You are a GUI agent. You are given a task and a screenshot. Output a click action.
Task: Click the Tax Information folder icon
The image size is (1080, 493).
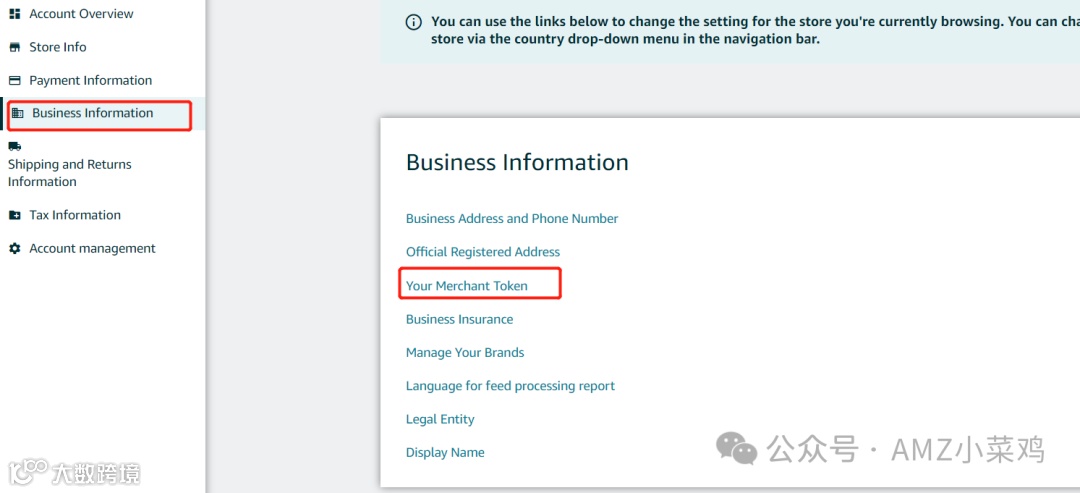point(14,216)
